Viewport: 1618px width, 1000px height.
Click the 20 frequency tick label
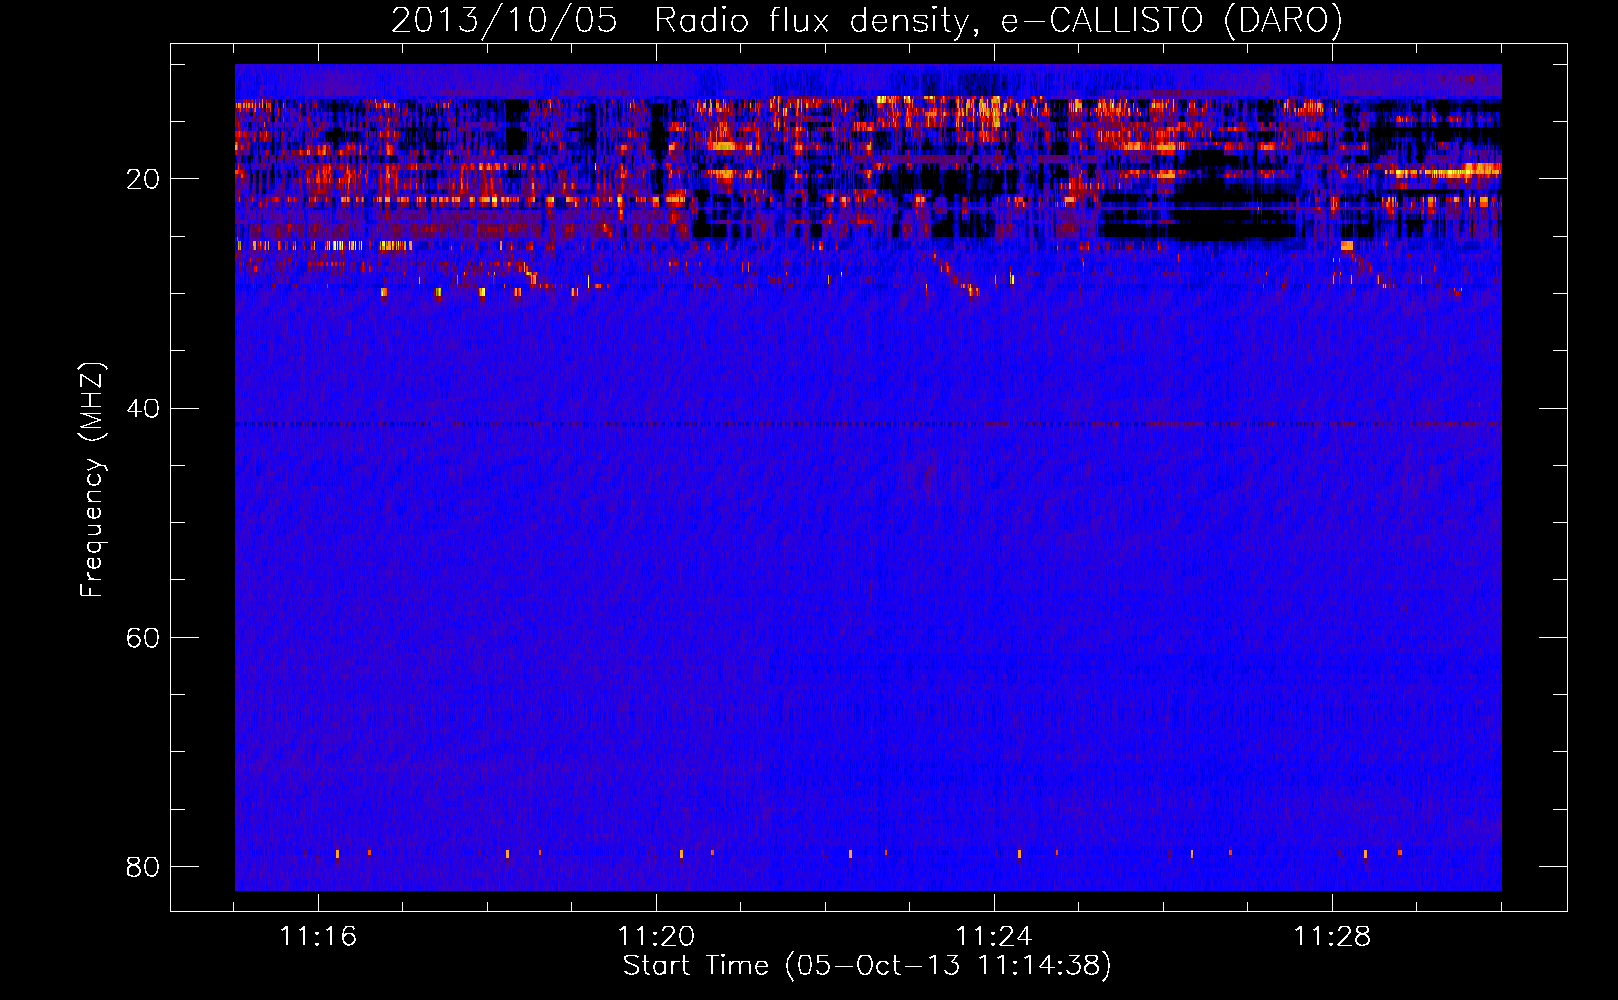click(143, 179)
